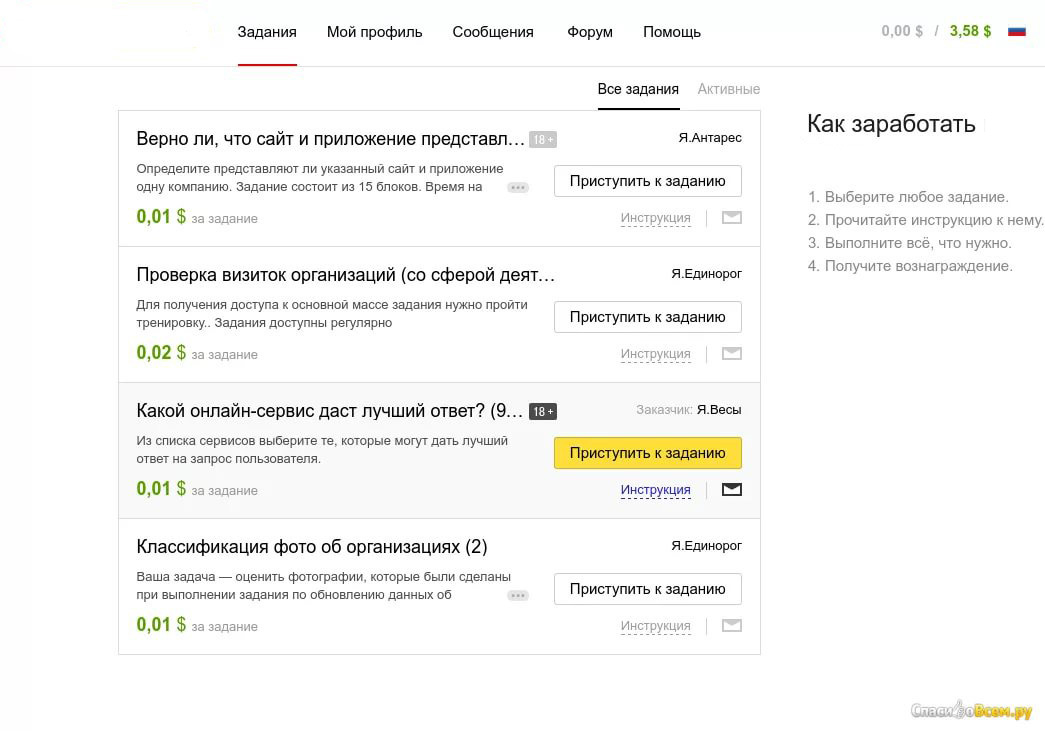Screen dimensions: 1045x731
Task: Click envelope icon for photo classification task
Action: [x=731, y=625]
